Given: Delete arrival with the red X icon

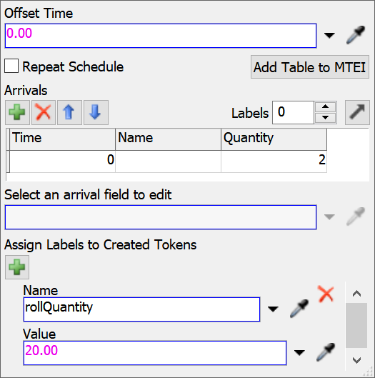Looking at the screenshot, I should pyautogui.click(x=43, y=112).
